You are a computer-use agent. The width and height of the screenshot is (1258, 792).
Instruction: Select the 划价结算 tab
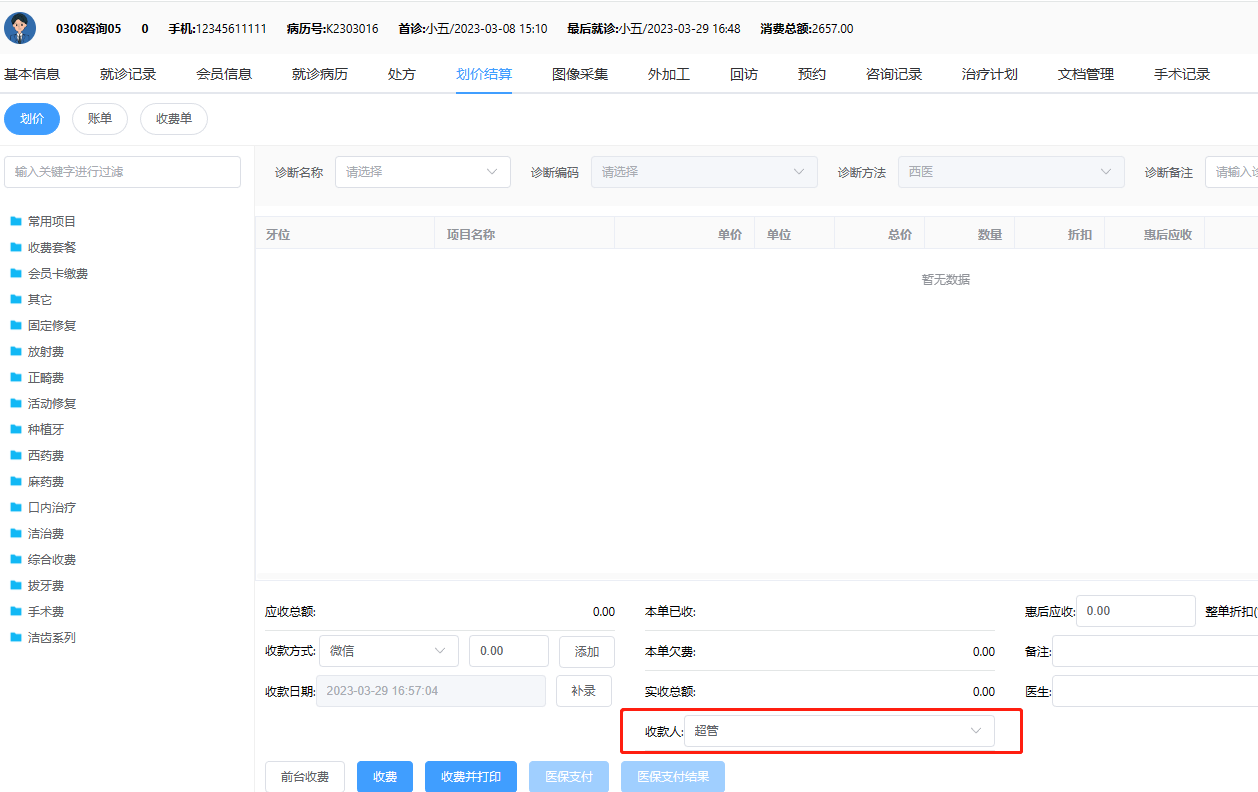[x=484, y=74]
